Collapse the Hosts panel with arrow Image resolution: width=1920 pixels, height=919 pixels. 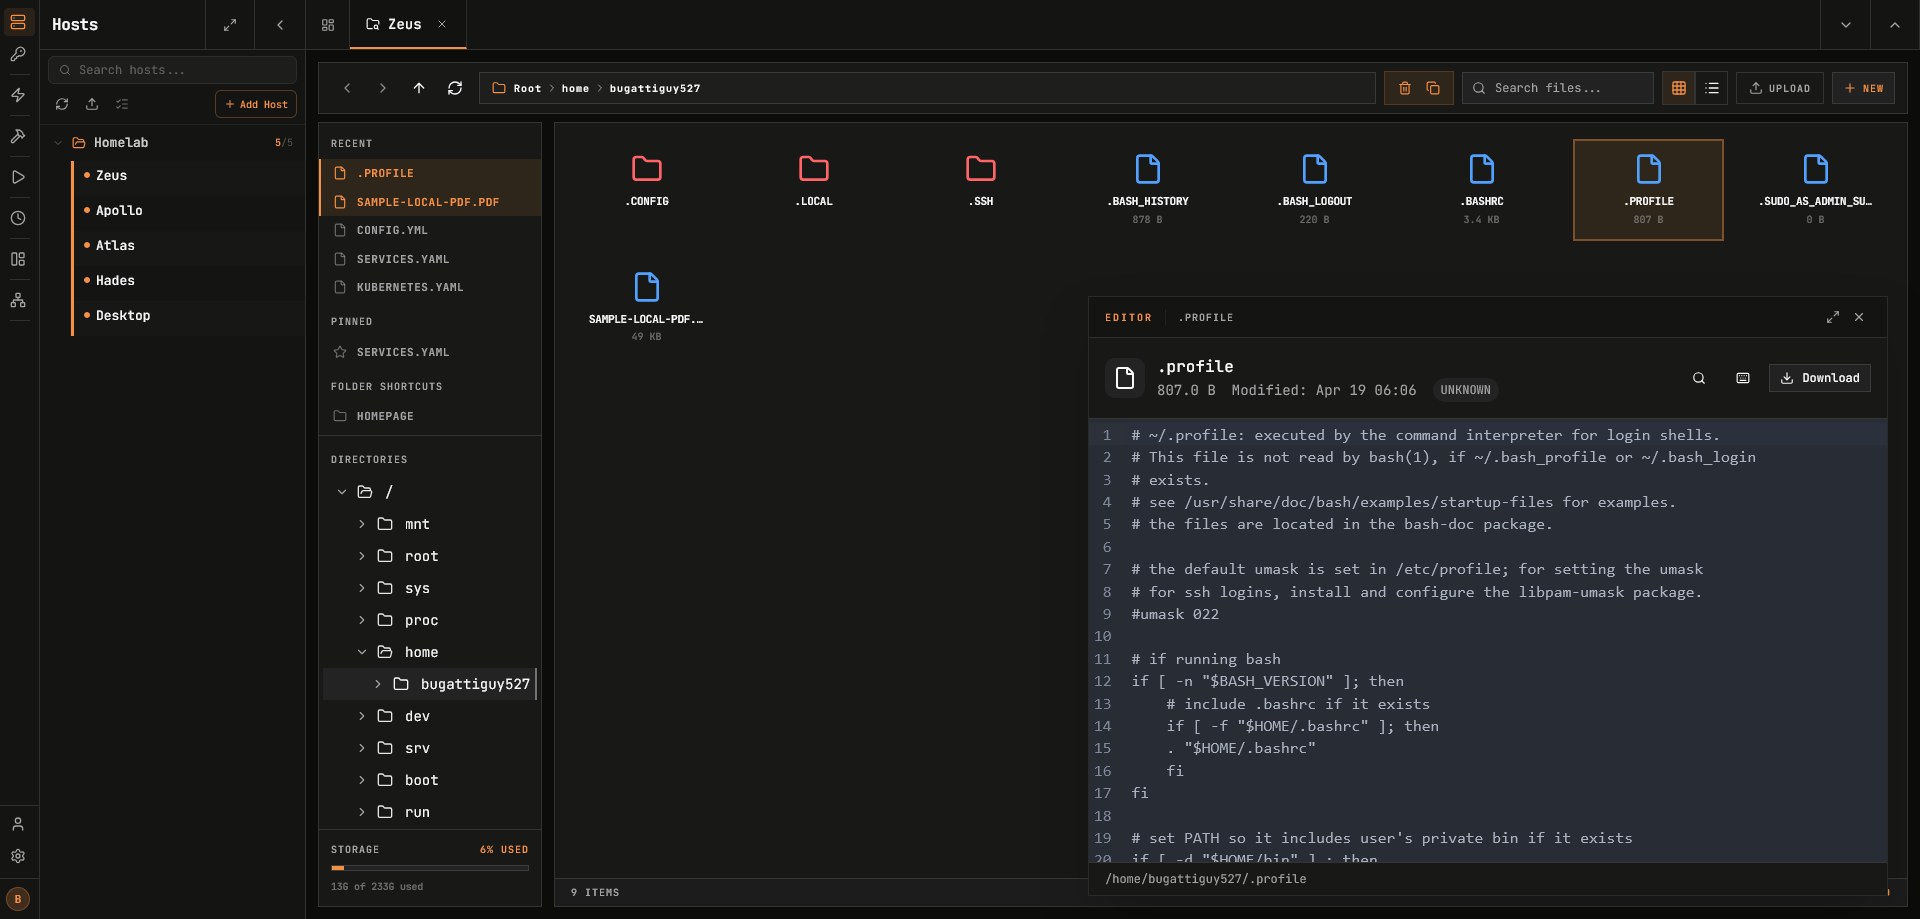(280, 25)
